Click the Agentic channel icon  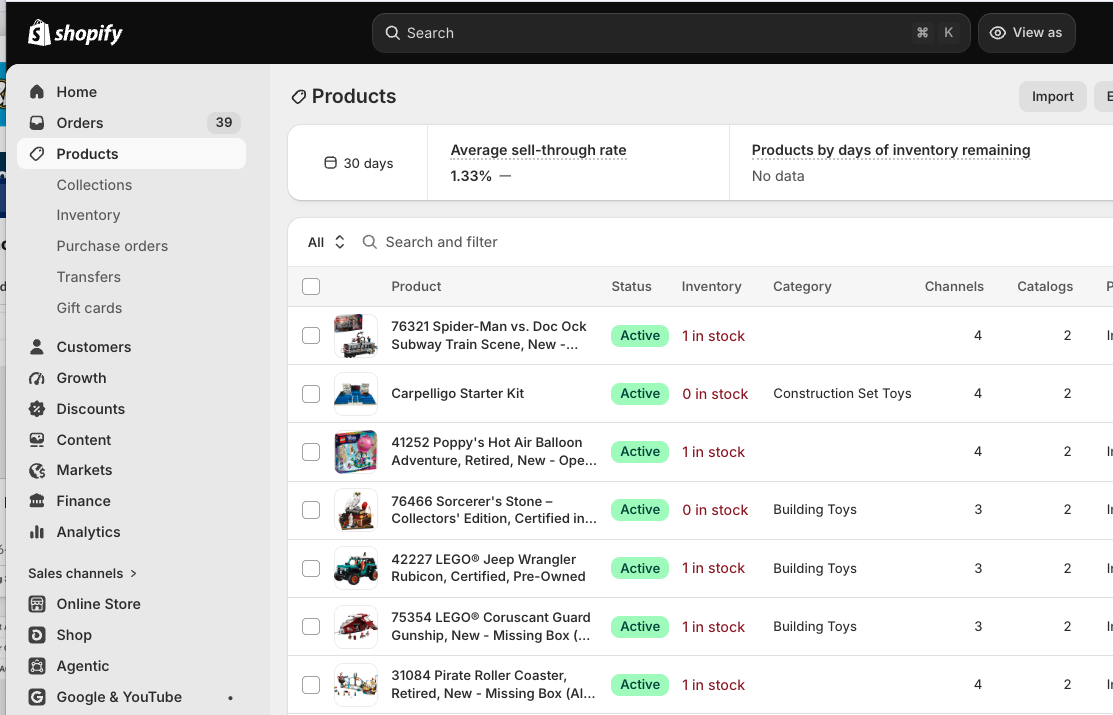pos(37,666)
